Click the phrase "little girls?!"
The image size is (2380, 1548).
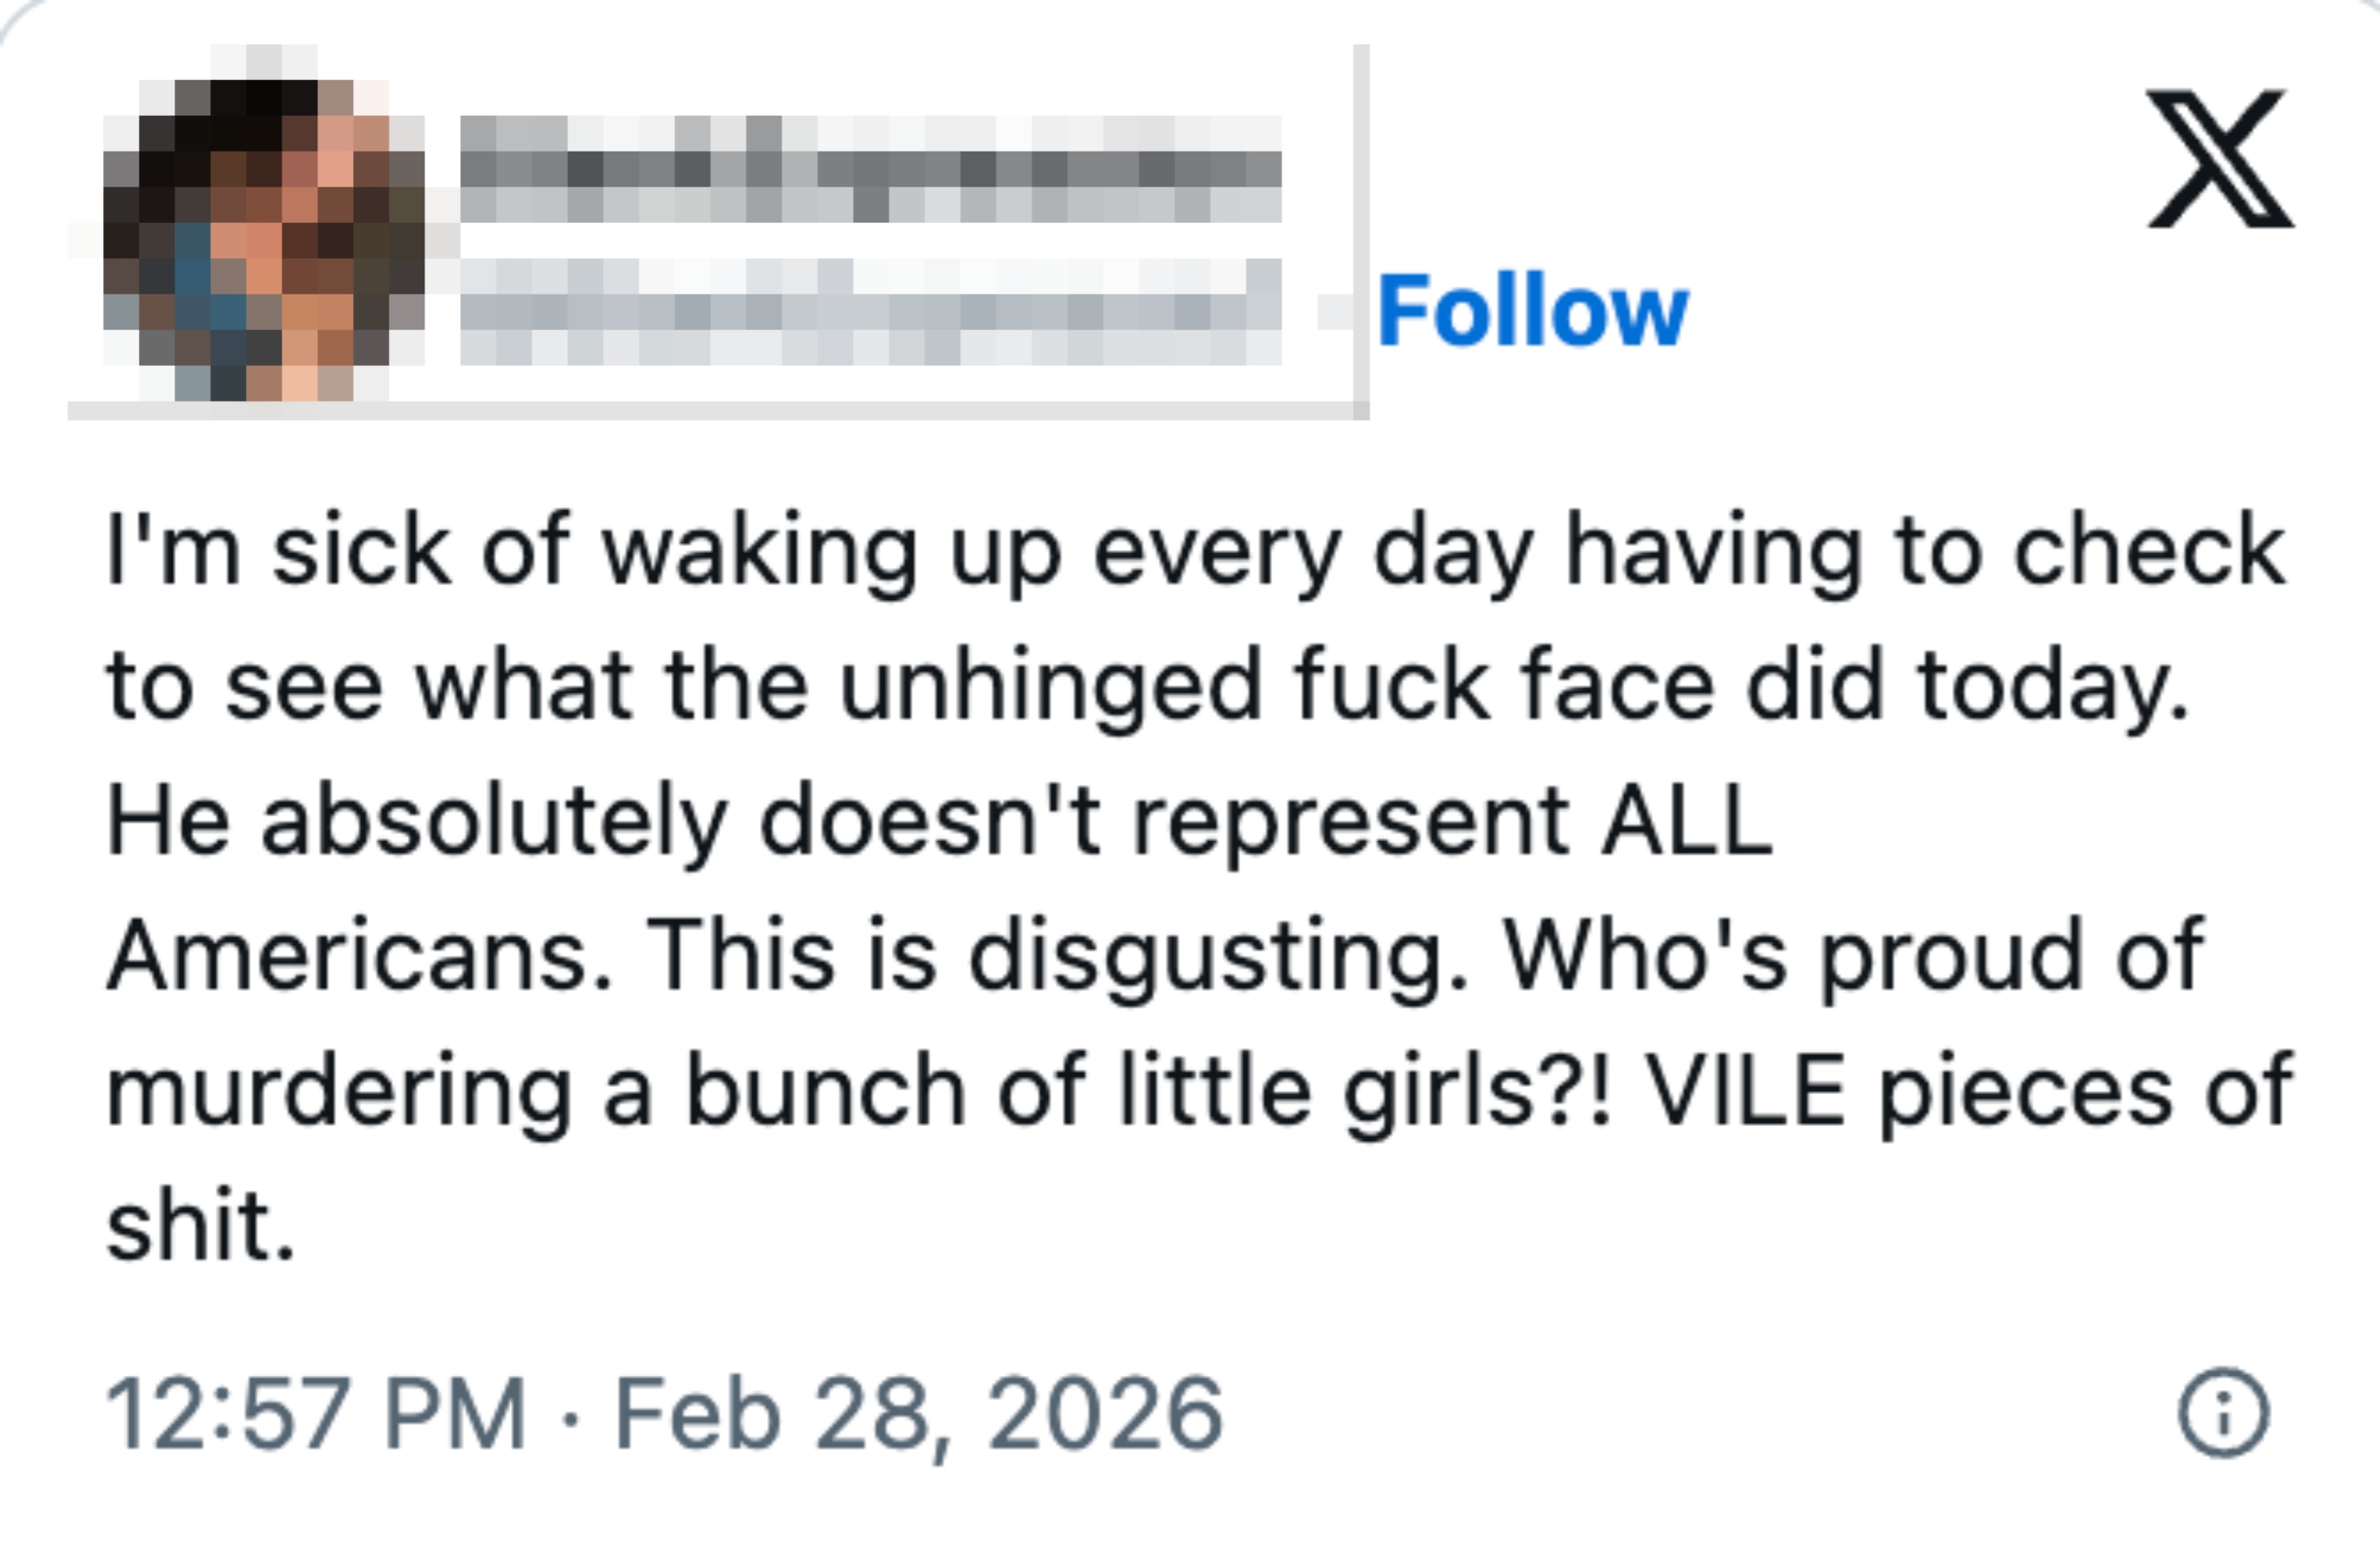(x=1366, y=1092)
